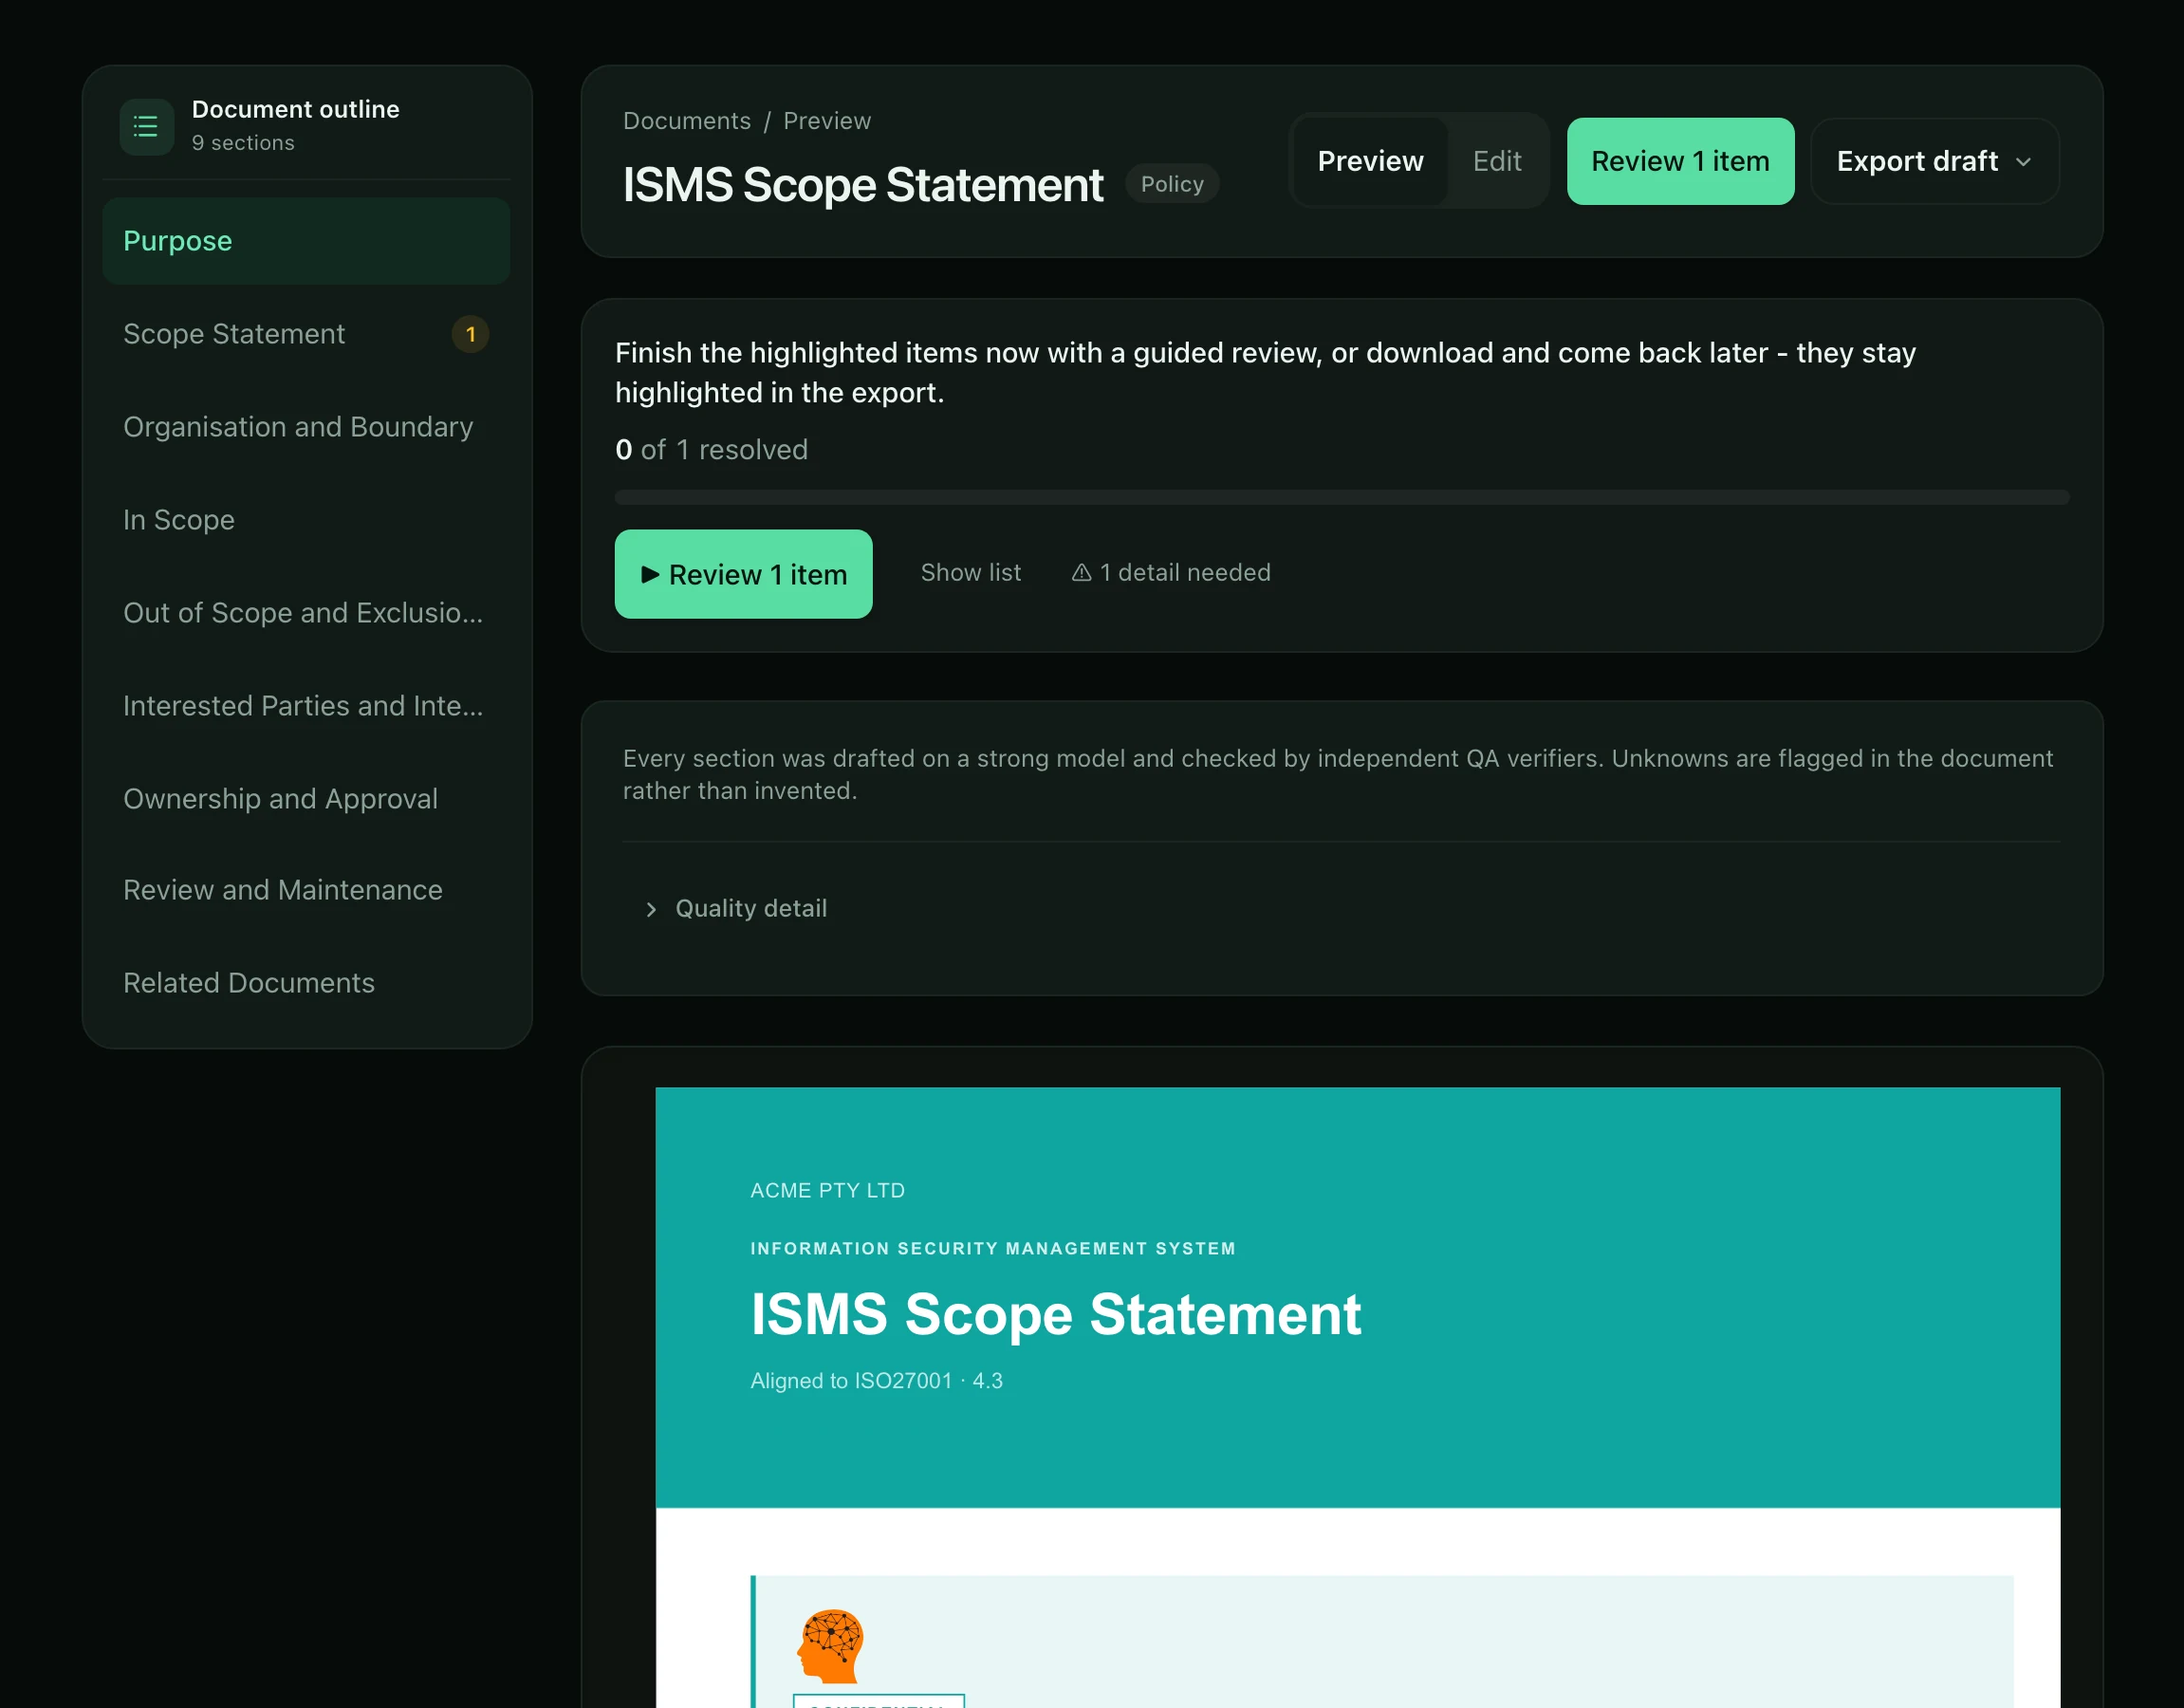Click Review 1 item in the header
Screen dimensions: 2184x1708
coord(1680,161)
